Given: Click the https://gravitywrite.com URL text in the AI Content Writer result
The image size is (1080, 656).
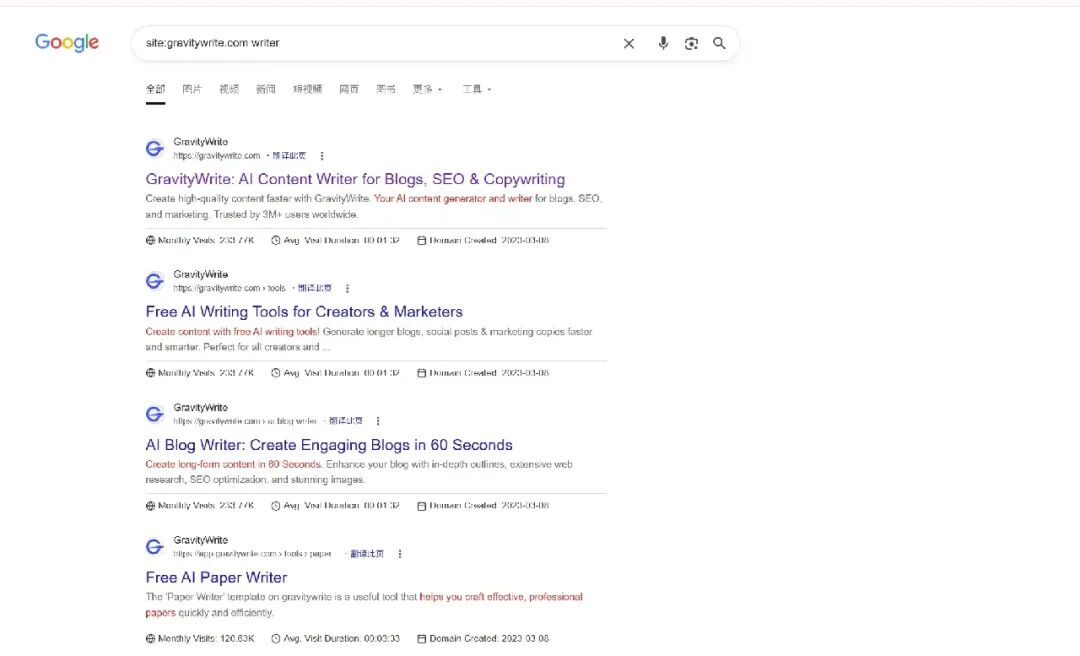Looking at the screenshot, I should click(217, 156).
